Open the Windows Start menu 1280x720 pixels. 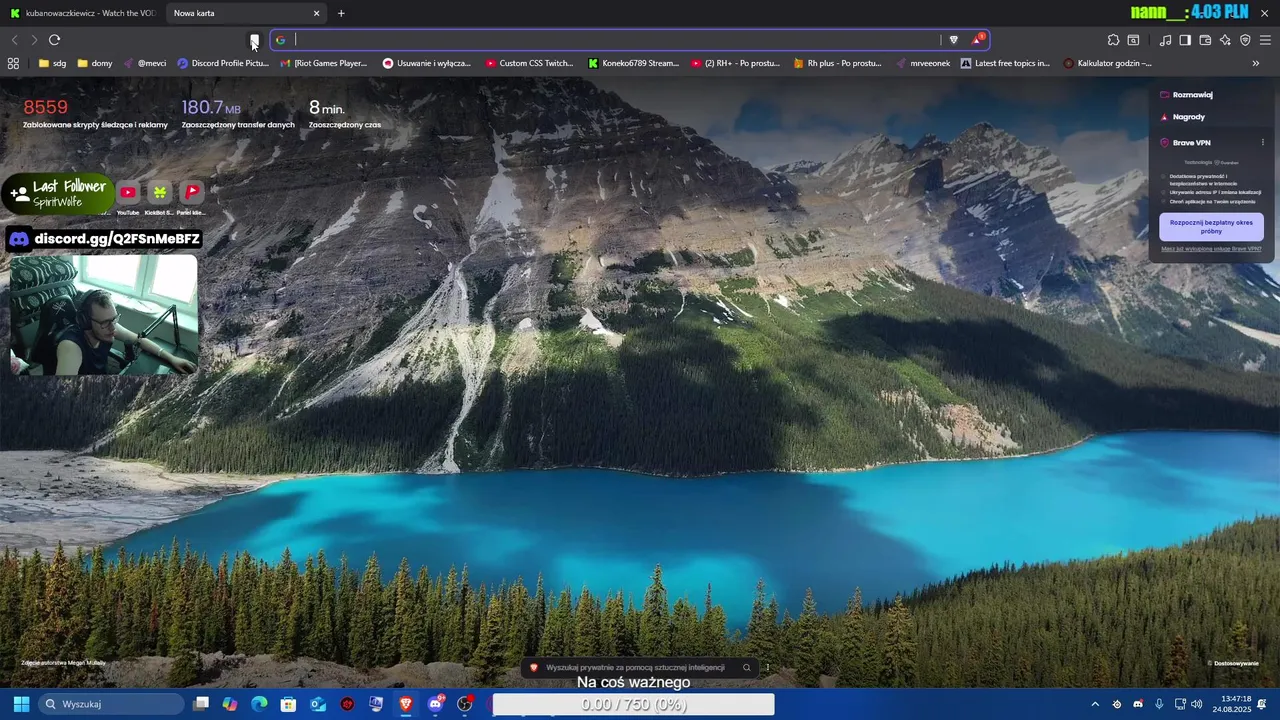coord(21,704)
